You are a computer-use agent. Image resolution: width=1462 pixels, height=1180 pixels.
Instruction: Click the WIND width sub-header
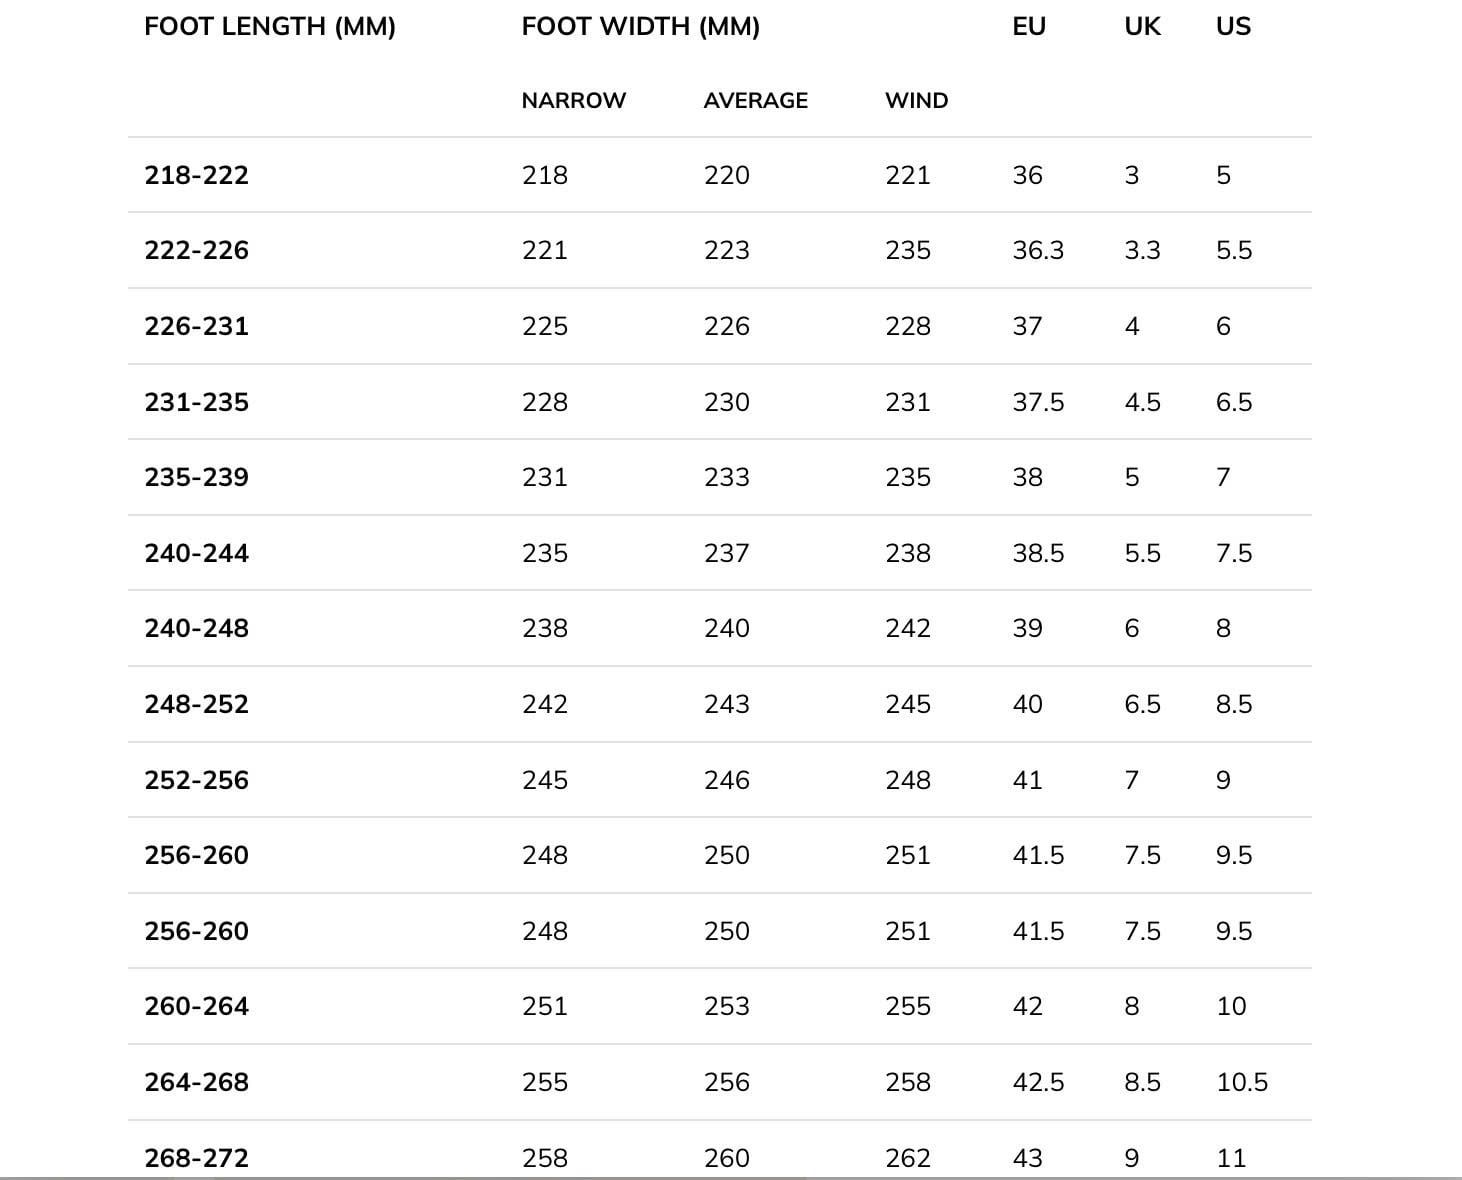[916, 101]
